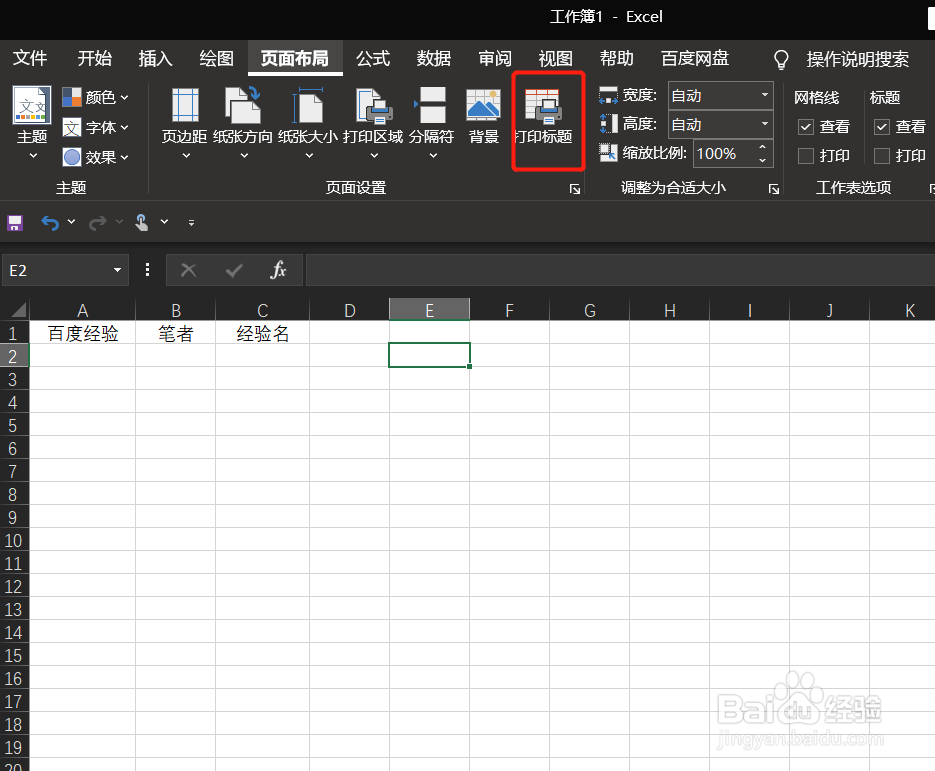Click the Redo arrow
The height and width of the screenshot is (771, 935).
click(x=98, y=223)
